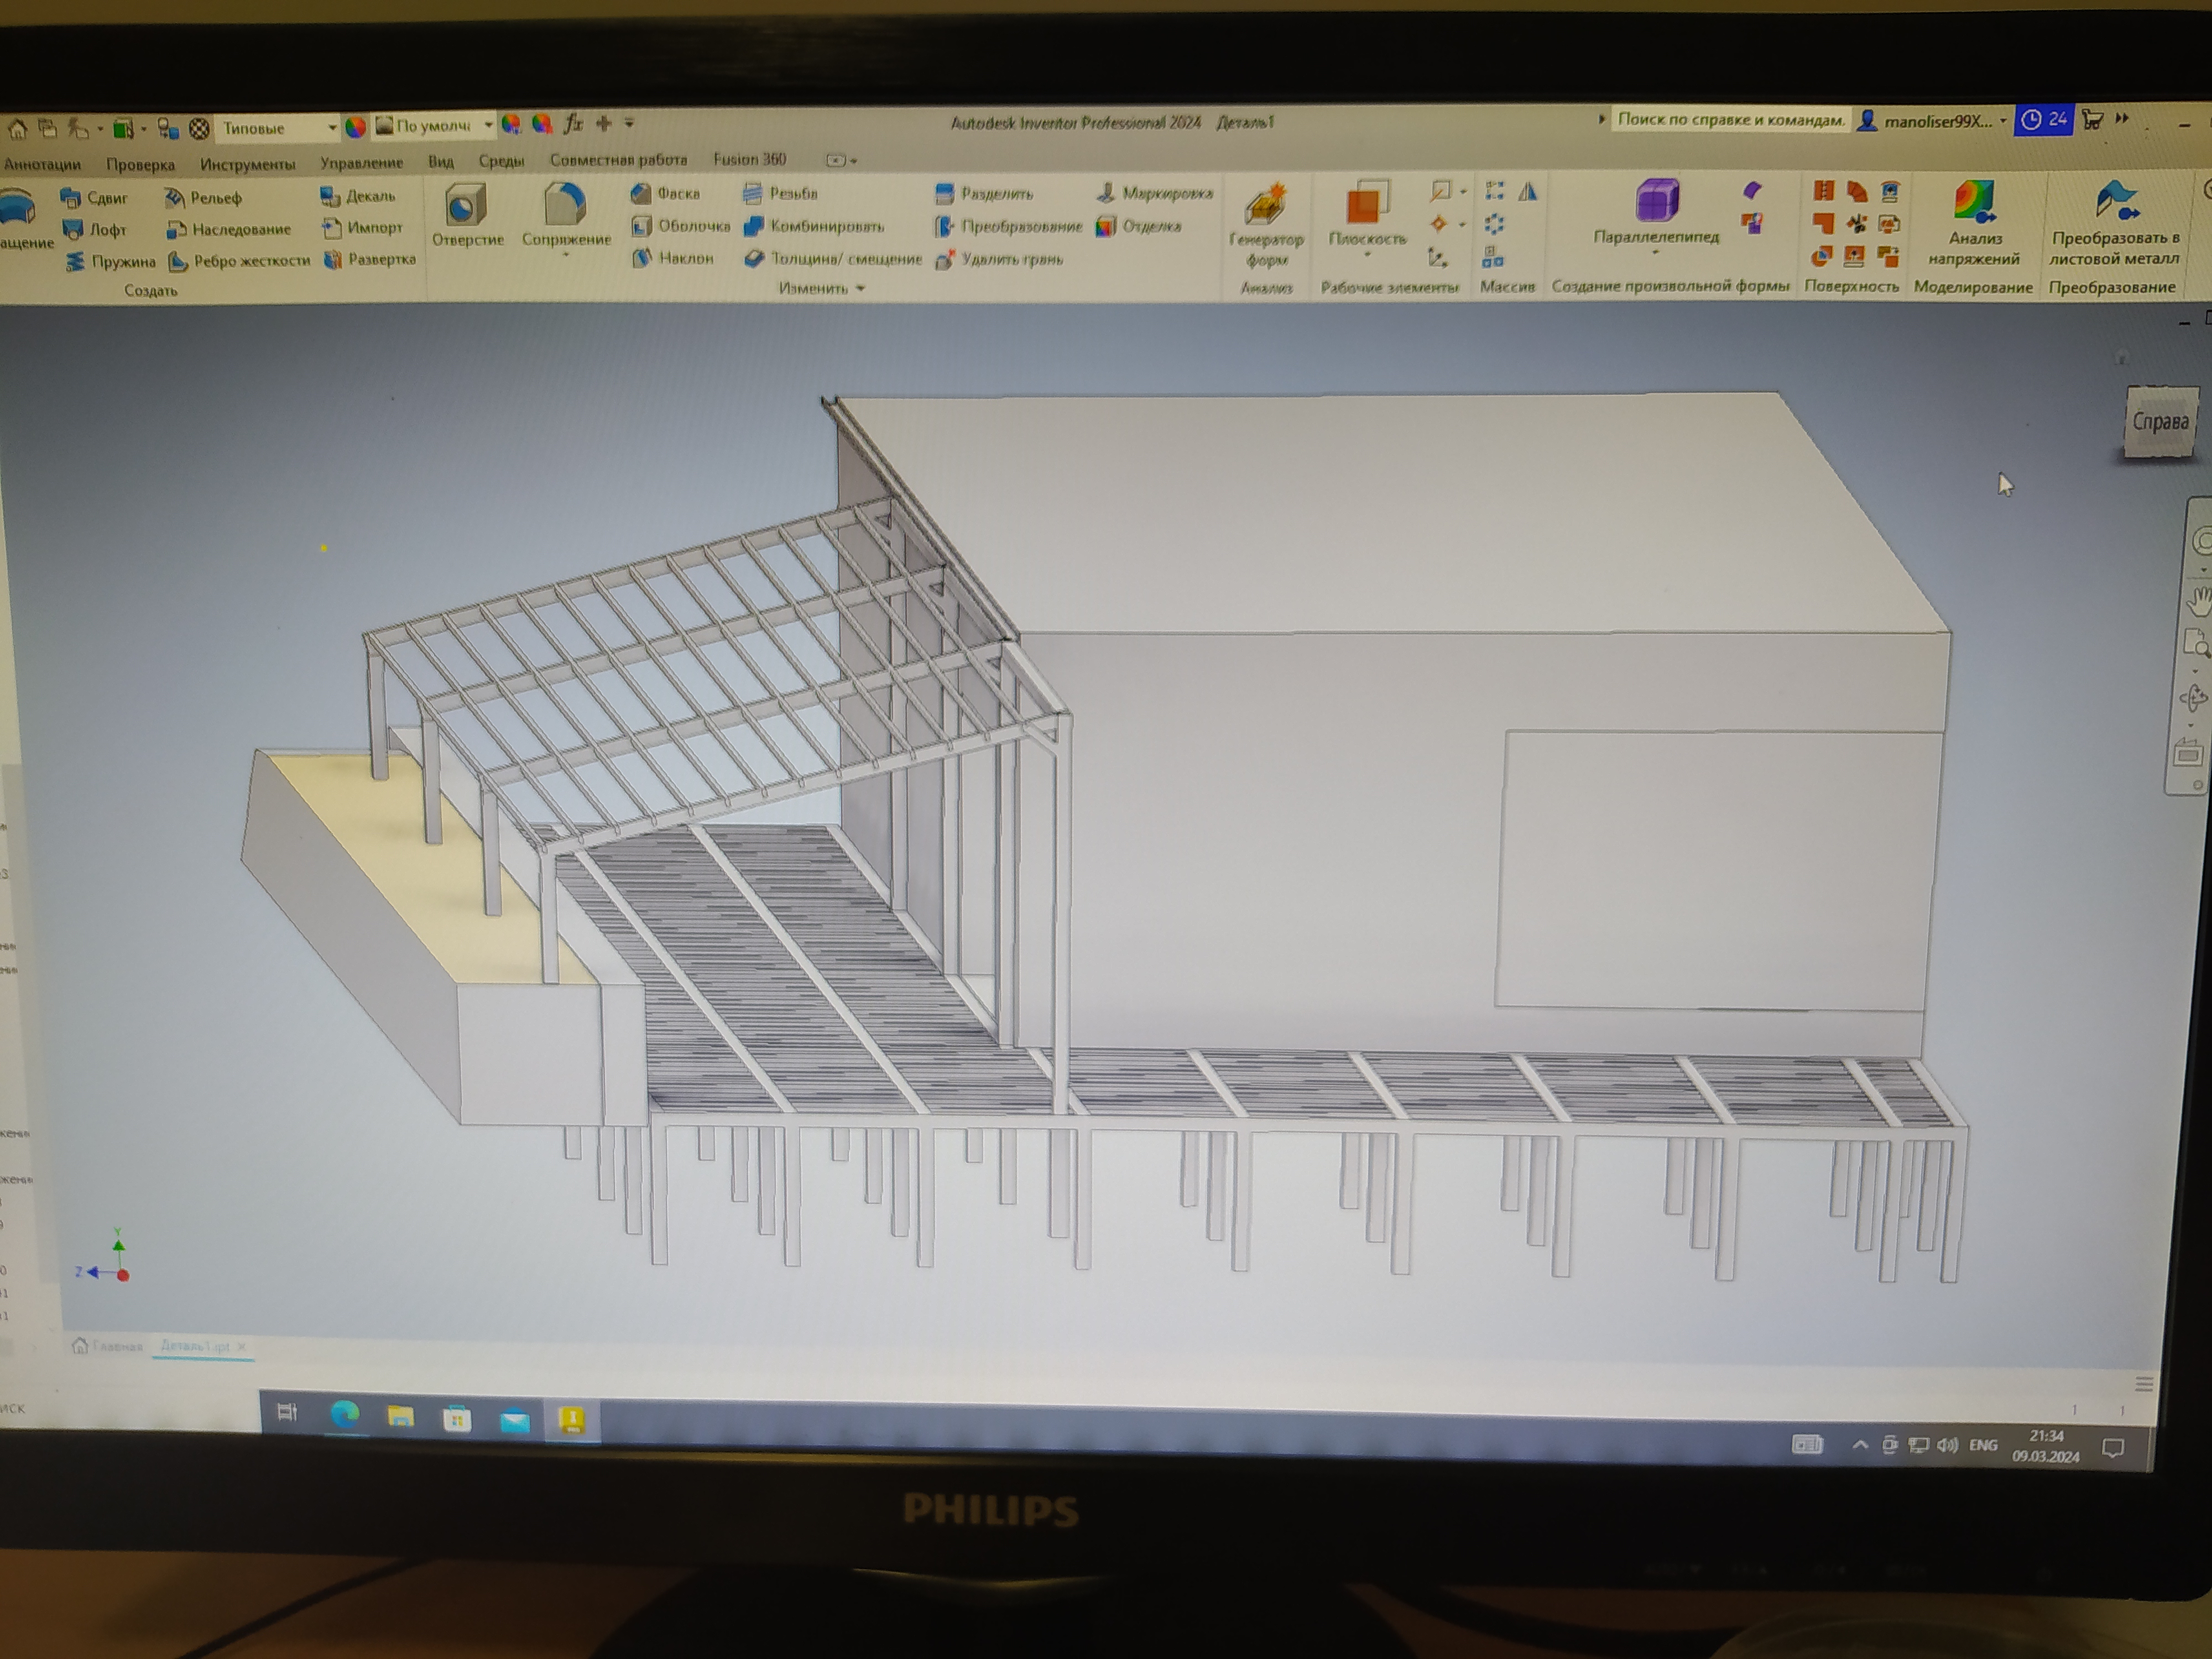Image resolution: width=2212 pixels, height=1659 pixels.
Task: Switch to the Проверка ribbon tab
Action: click(140, 164)
